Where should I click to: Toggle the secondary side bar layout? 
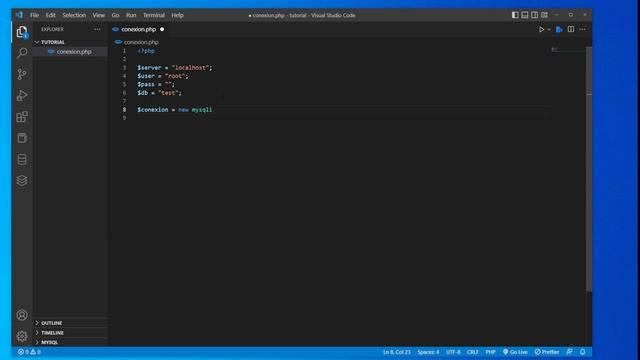click(x=535, y=15)
